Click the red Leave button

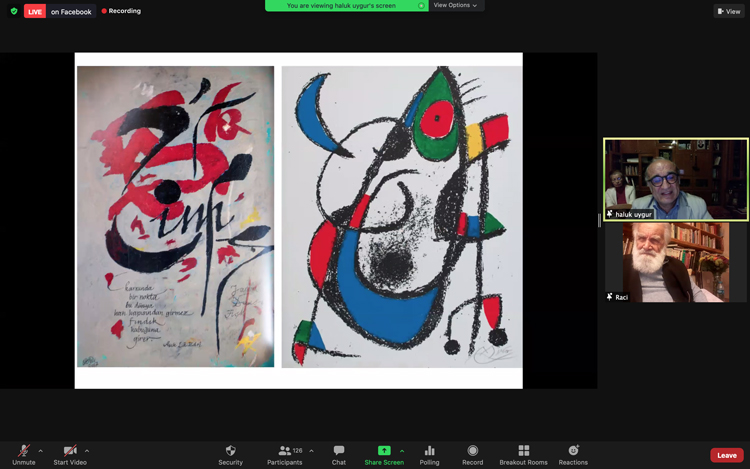coord(727,455)
